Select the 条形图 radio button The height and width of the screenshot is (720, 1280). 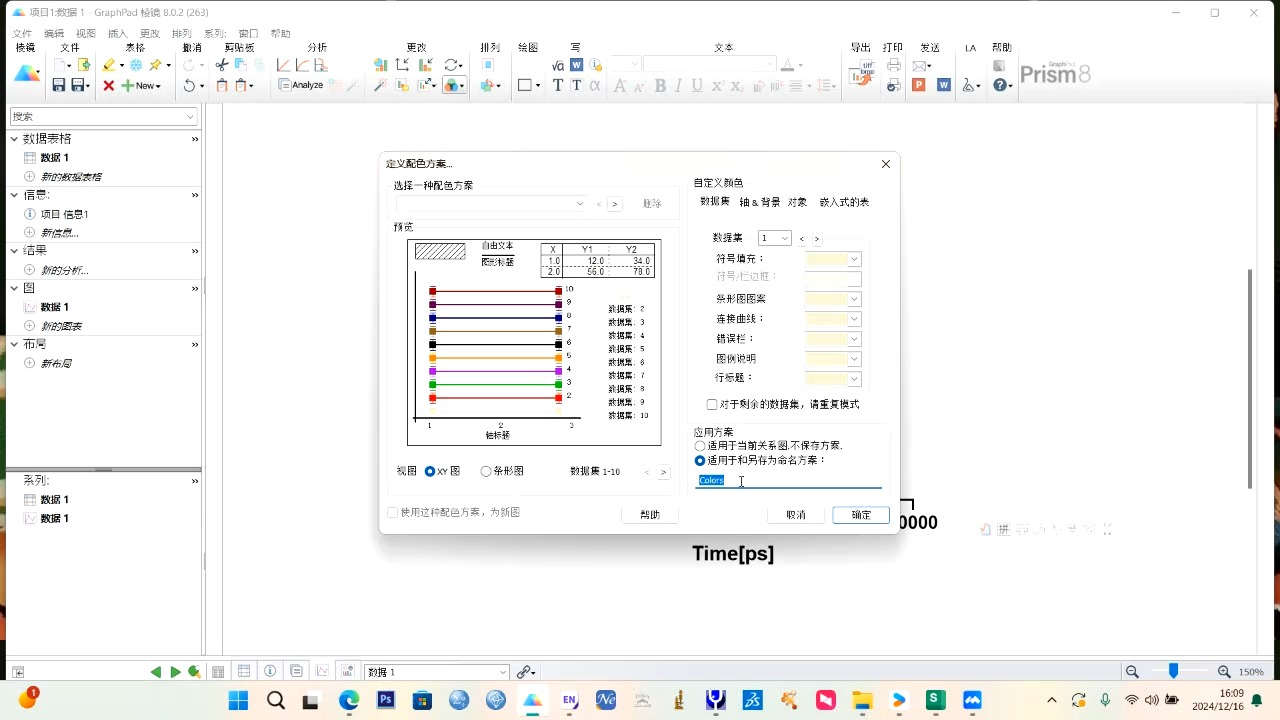(x=486, y=471)
